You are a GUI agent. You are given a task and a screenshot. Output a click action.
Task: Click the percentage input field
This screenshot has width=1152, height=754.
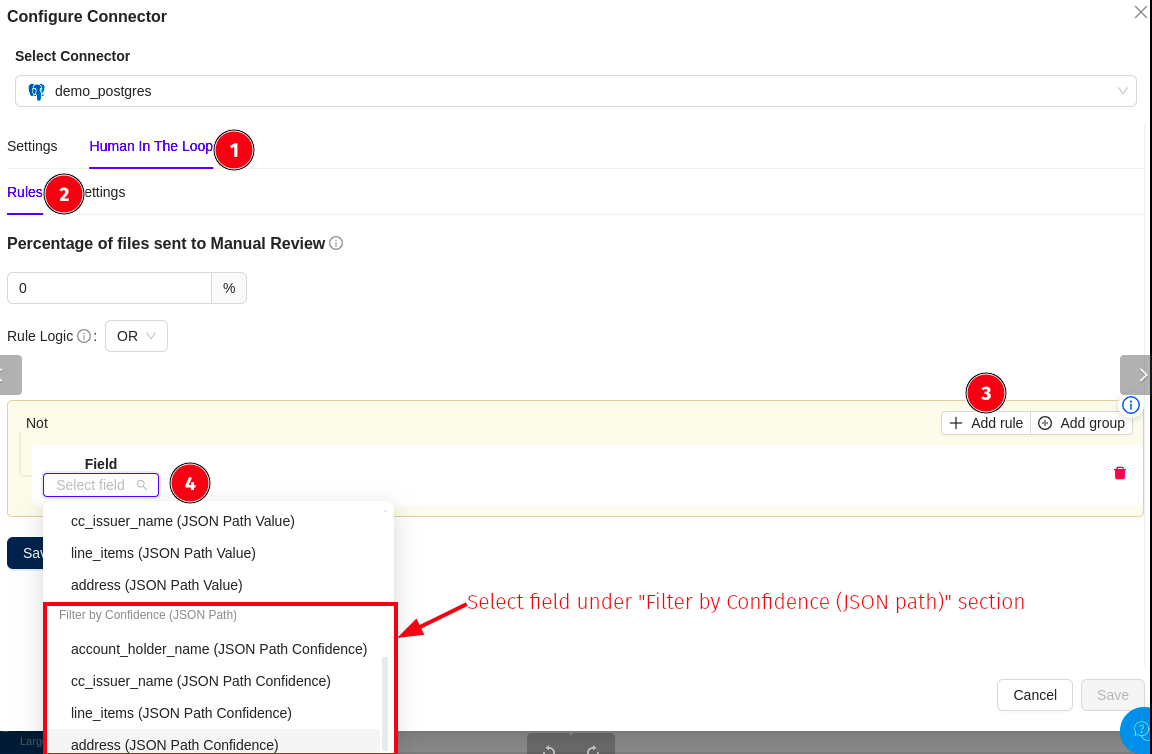109,288
